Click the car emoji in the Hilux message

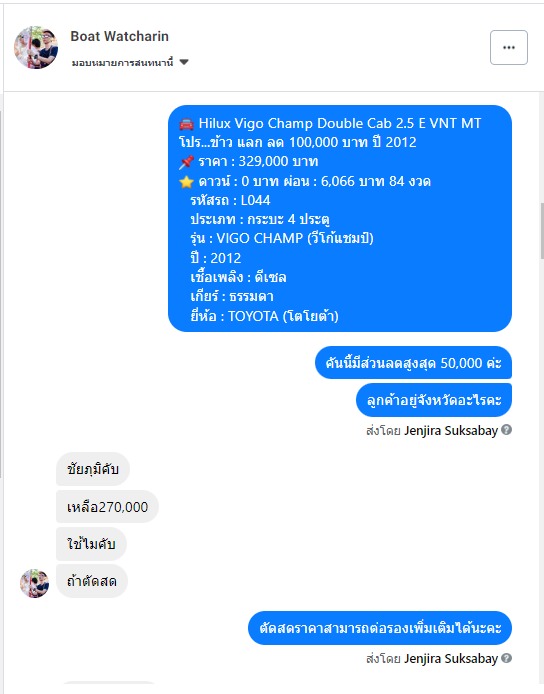coord(186,123)
